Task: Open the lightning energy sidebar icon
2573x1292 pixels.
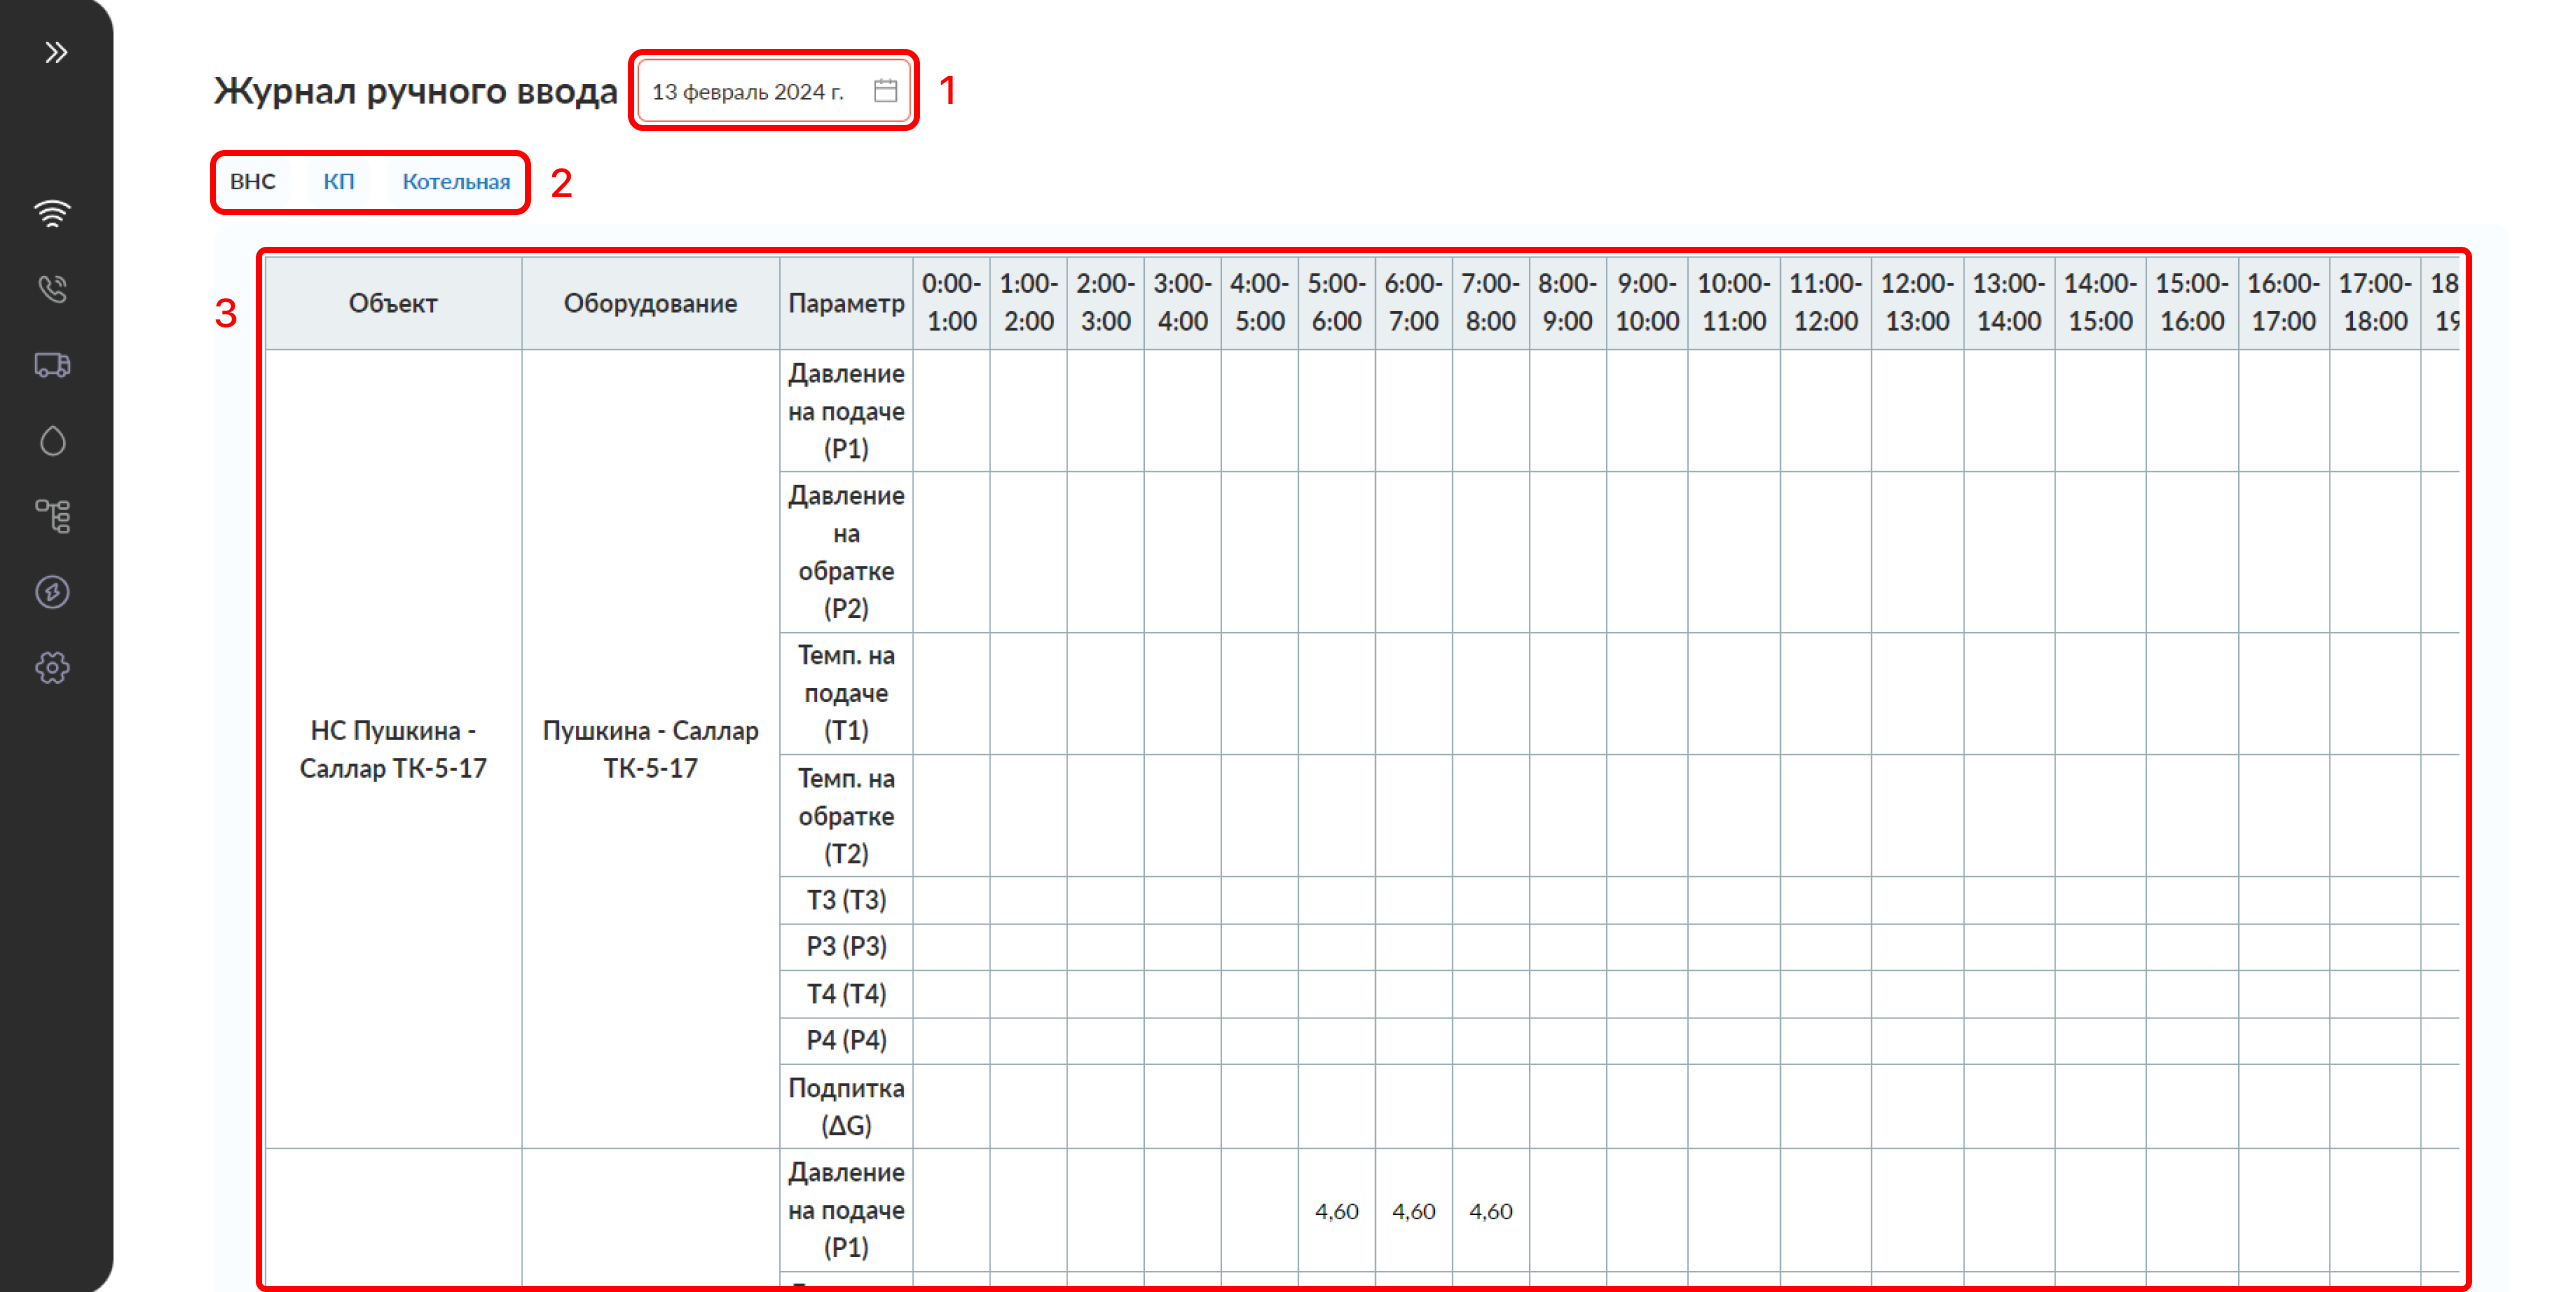Action: click(x=53, y=592)
